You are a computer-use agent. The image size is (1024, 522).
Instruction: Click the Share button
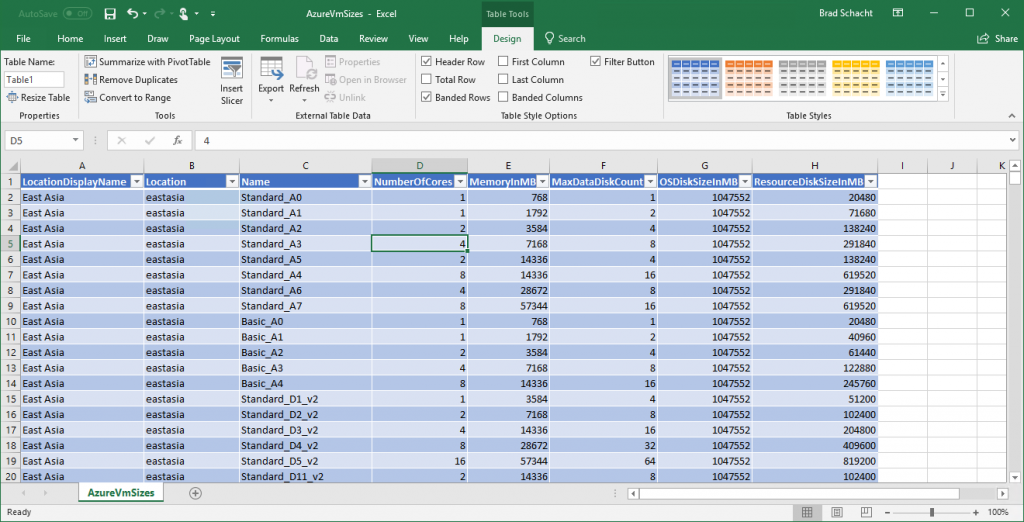pos(998,39)
